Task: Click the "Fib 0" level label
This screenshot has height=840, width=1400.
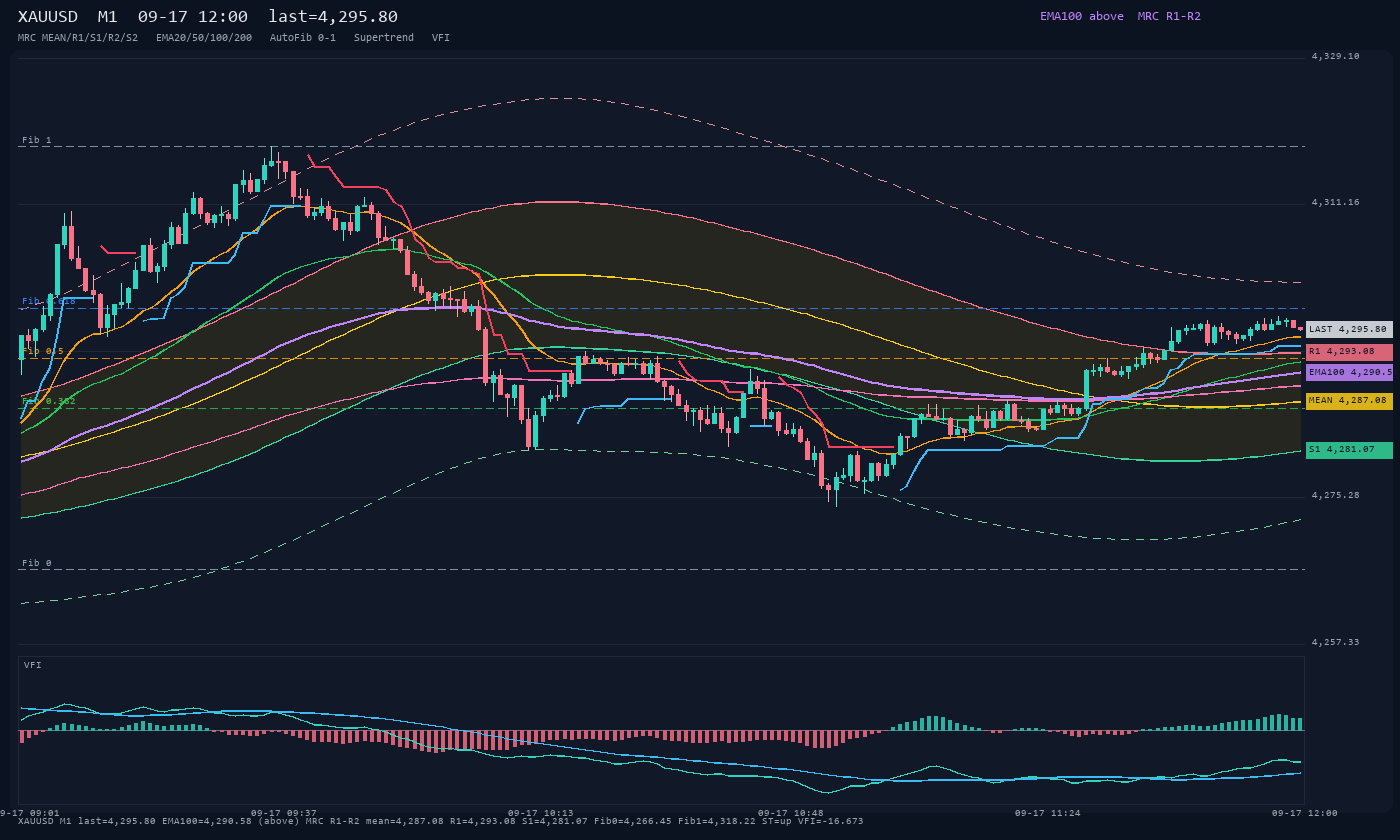Action: (x=37, y=563)
